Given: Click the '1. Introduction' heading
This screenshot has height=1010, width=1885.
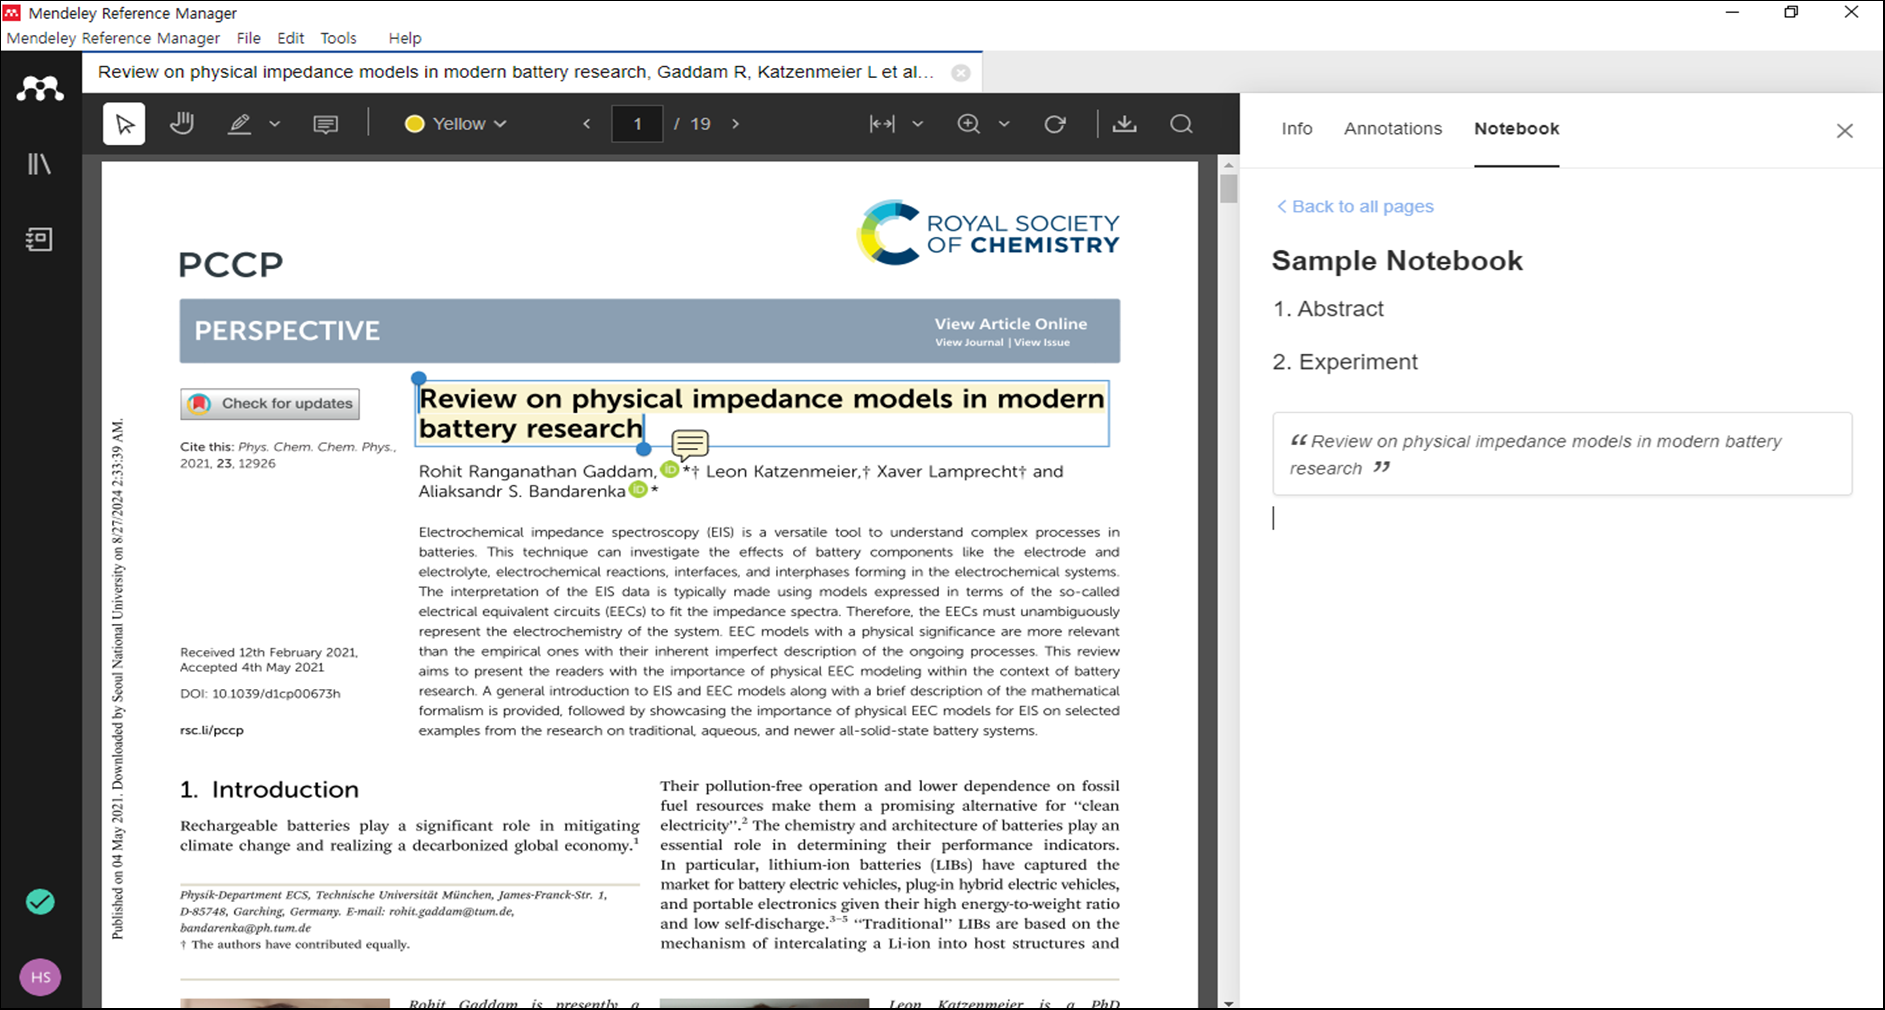Looking at the screenshot, I should click(269, 789).
